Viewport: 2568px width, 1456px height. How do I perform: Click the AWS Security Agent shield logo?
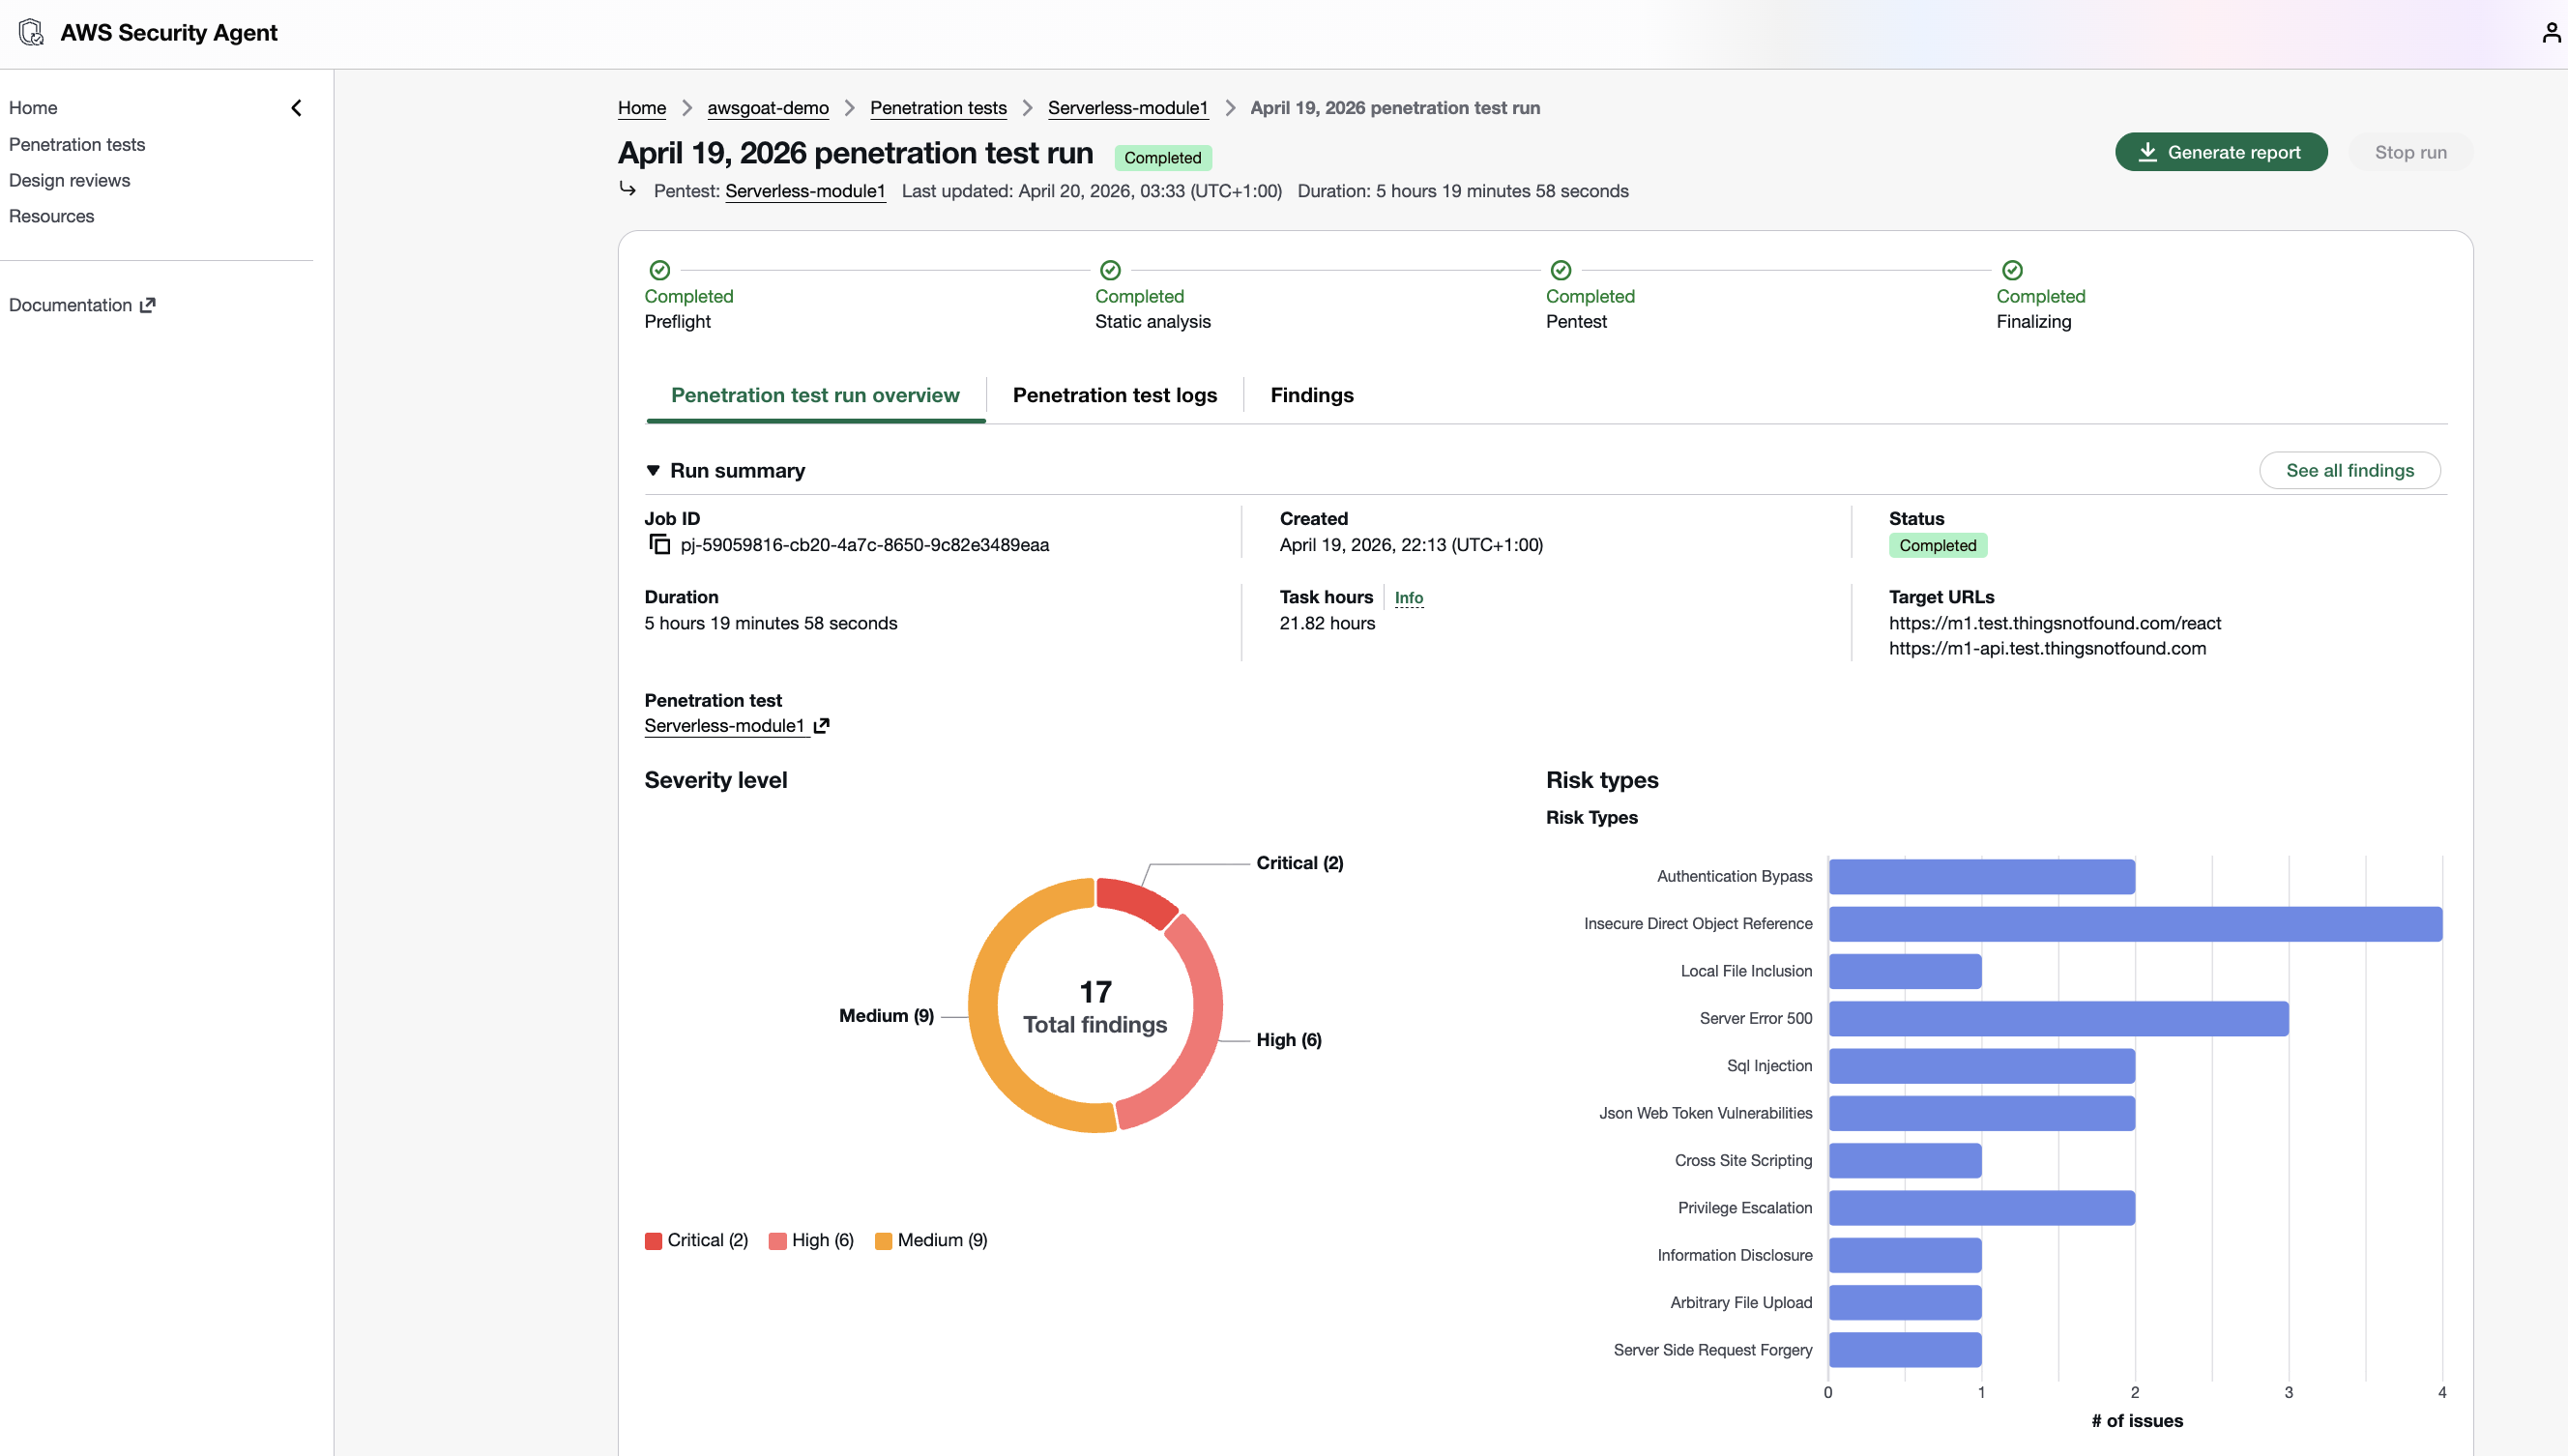(31, 32)
